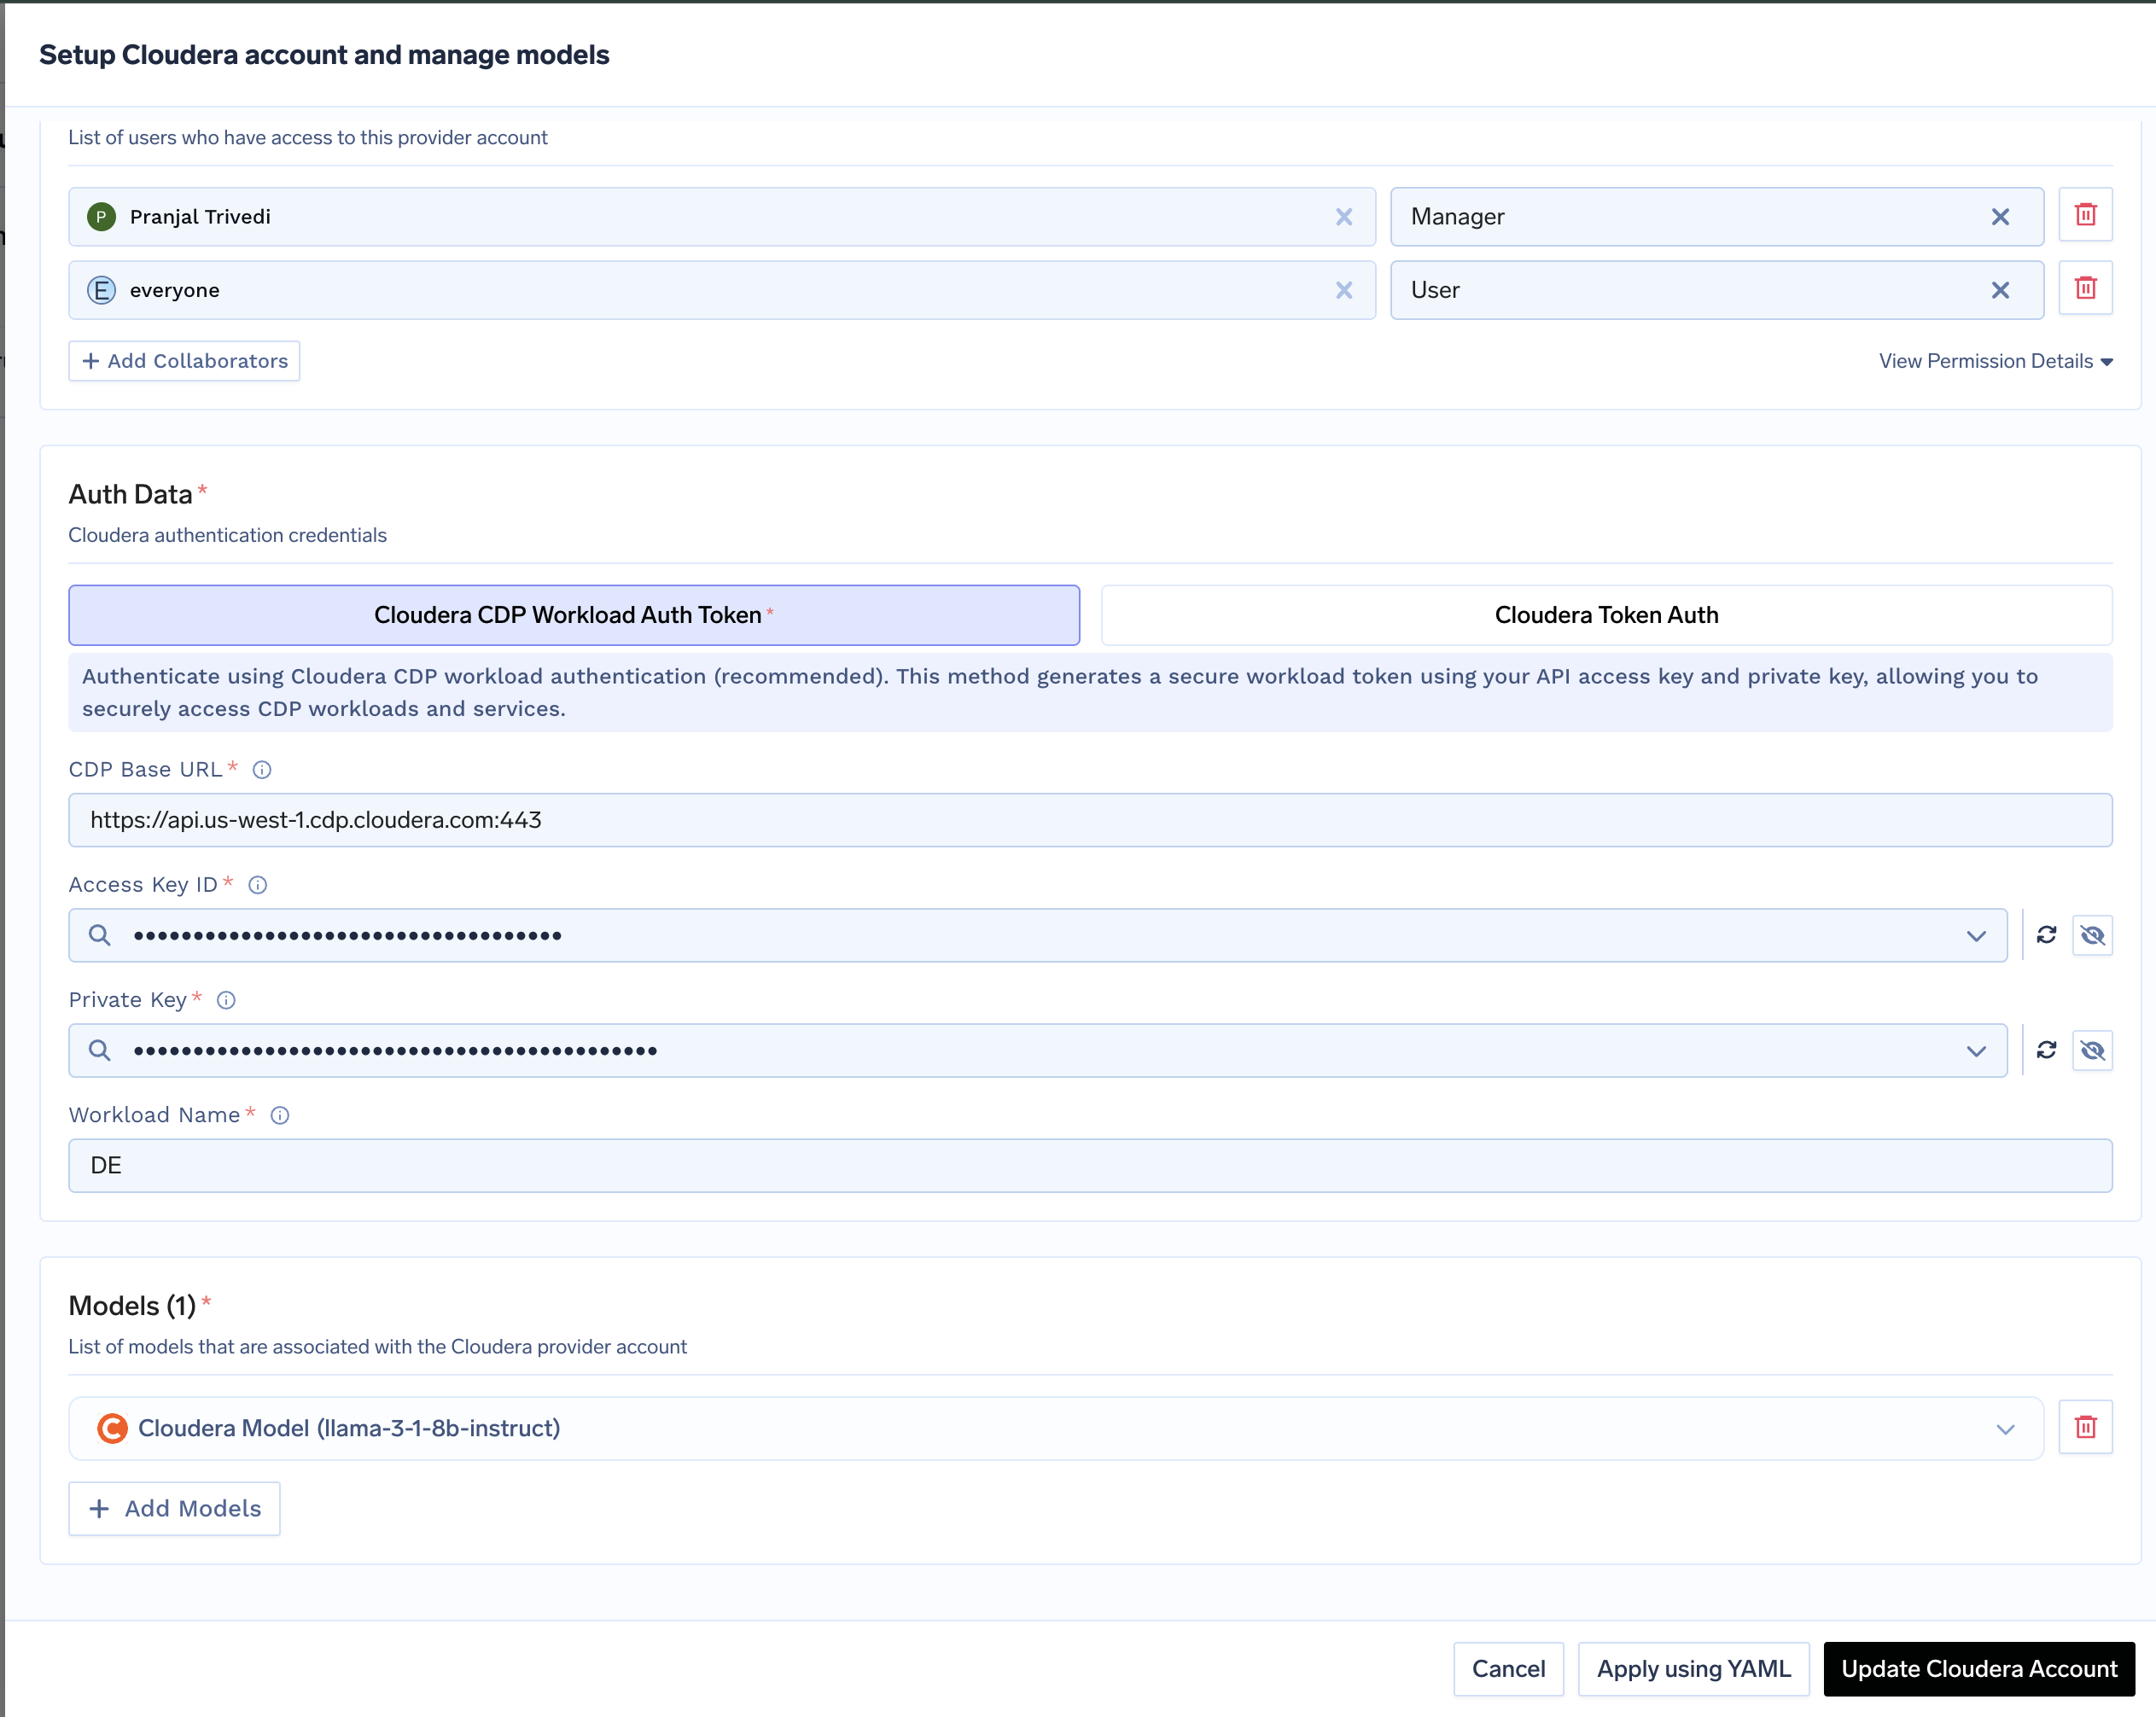Refresh the Private Key credential
This screenshot has height=1717, width=2156.
click(x=2047, y=1050)
